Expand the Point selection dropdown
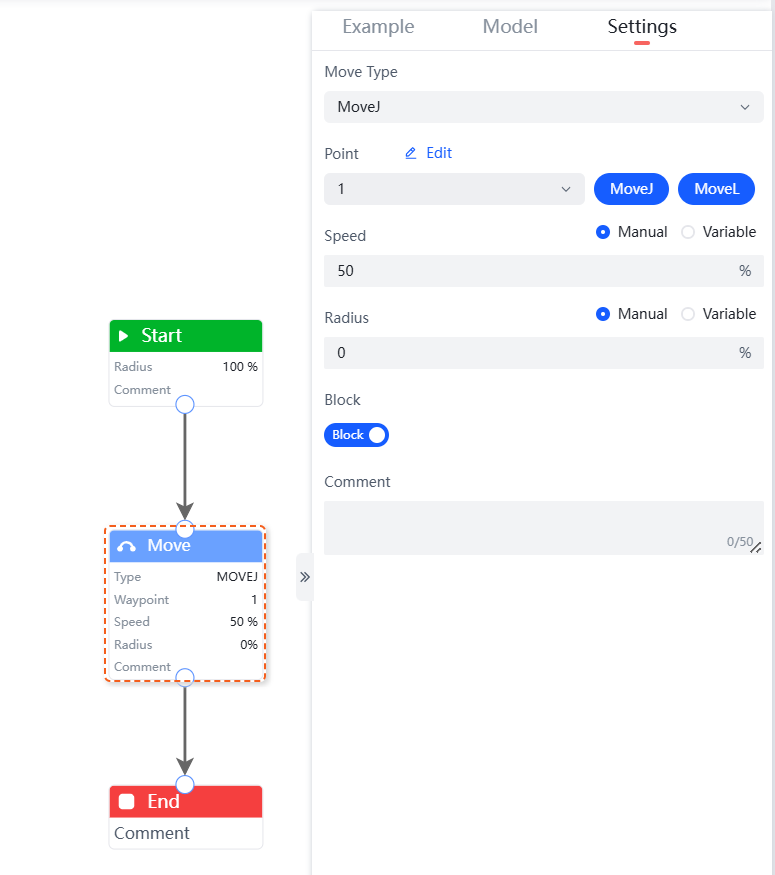775x875 pixels. (454, 189)
